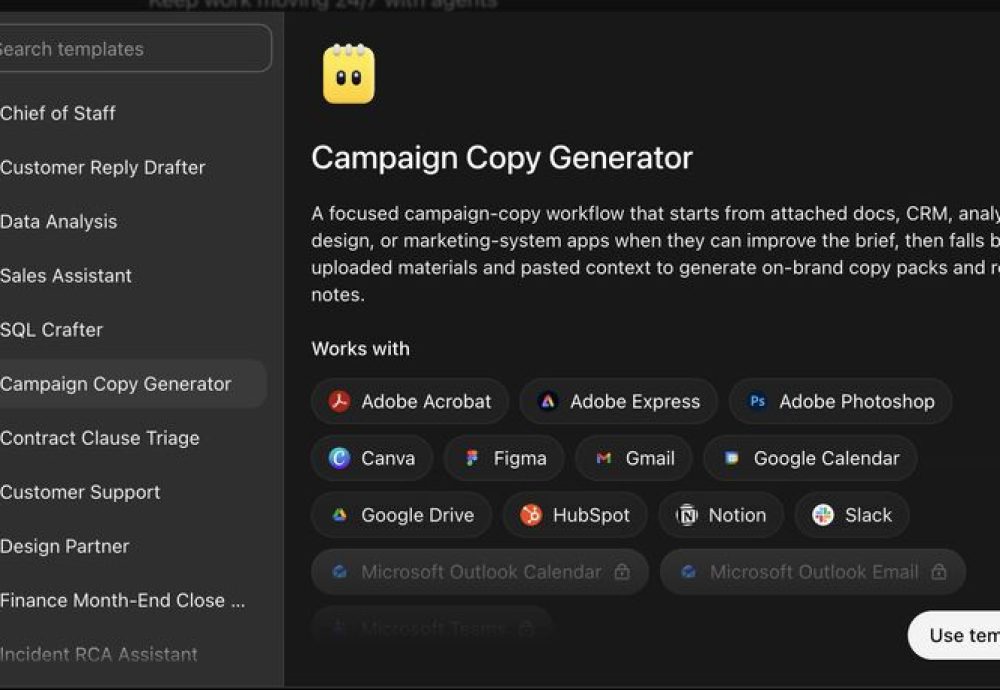Select Customer Reply Drafter template
This screenshot has width=1000, height=690.
pos(133,168)
